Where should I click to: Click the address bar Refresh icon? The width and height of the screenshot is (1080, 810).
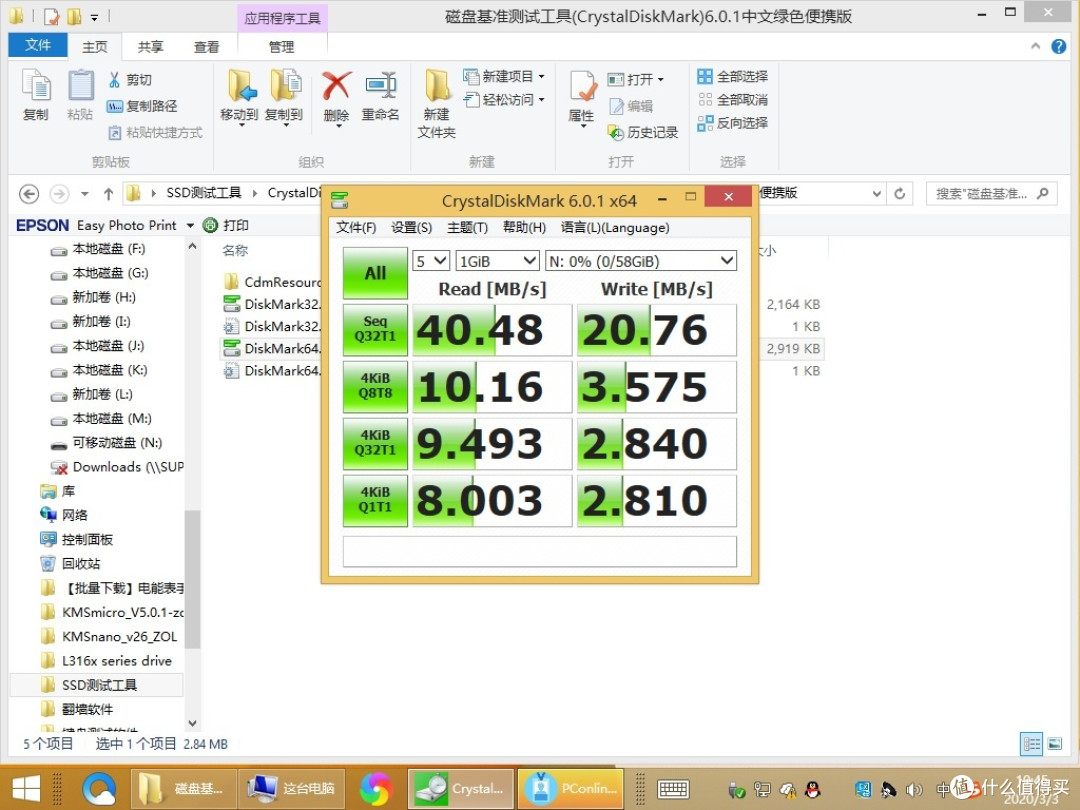(900, 194)
